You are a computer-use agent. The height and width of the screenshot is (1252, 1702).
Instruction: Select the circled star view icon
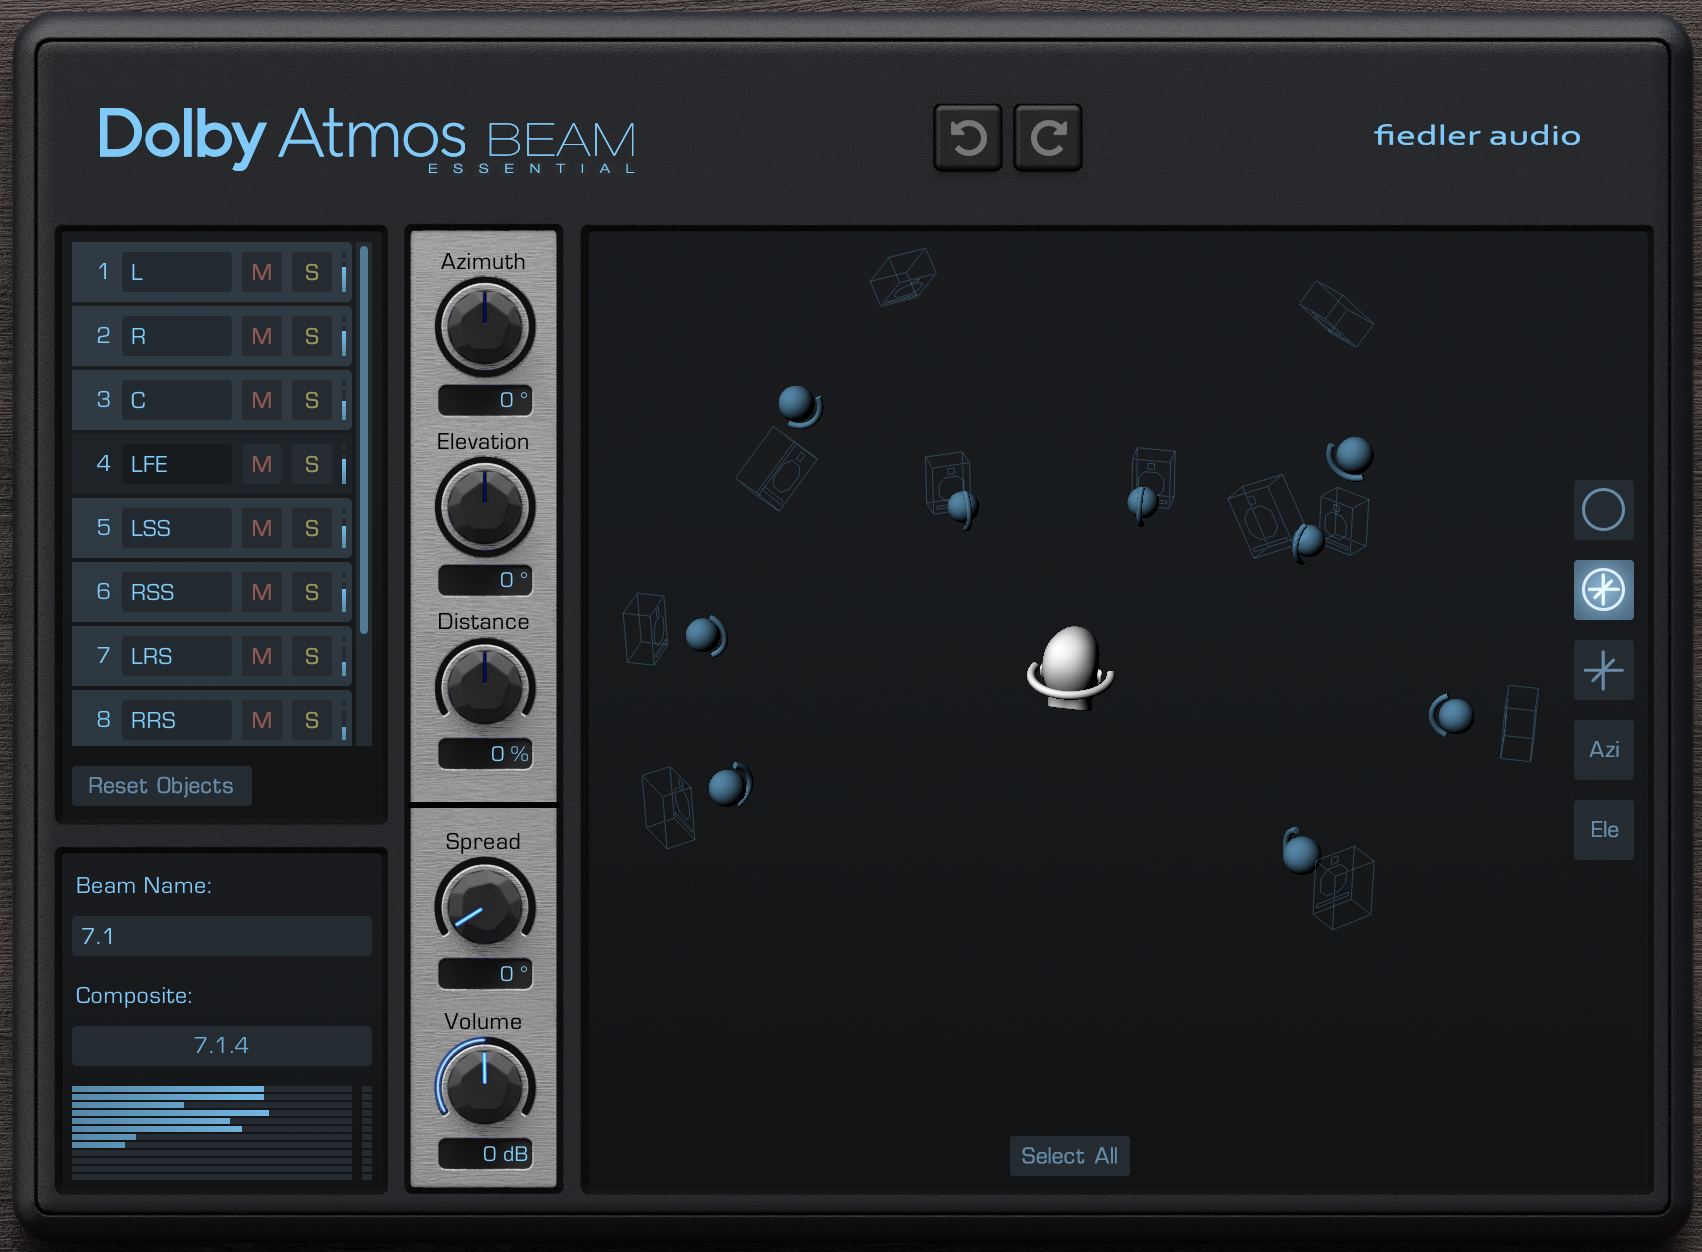click(x=1603, y=590)
